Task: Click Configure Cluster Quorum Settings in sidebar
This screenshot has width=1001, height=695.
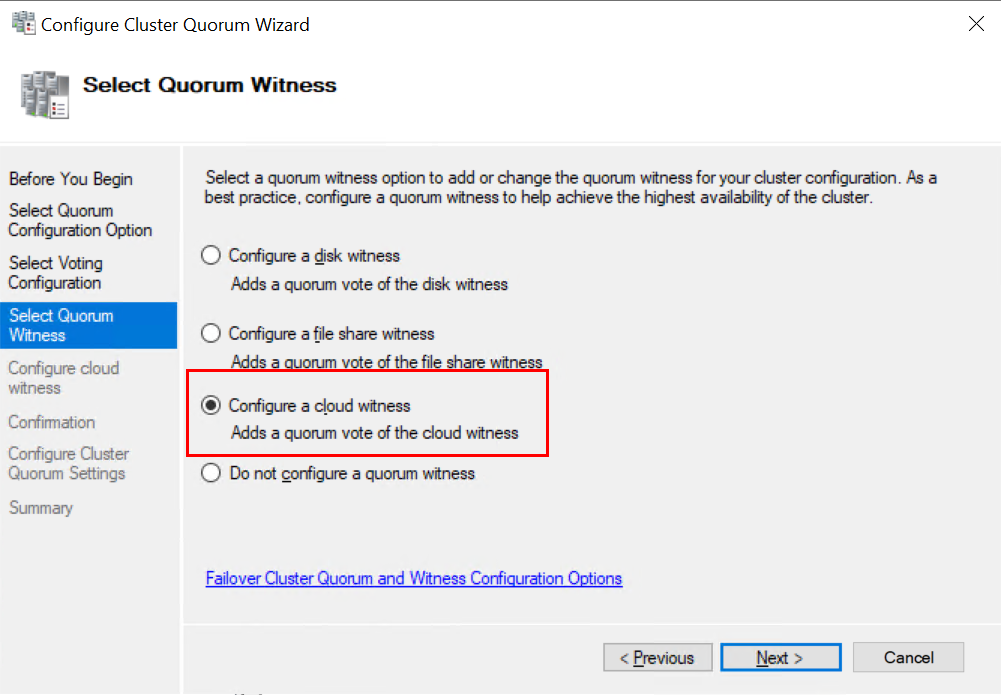Action: [68, 463]
